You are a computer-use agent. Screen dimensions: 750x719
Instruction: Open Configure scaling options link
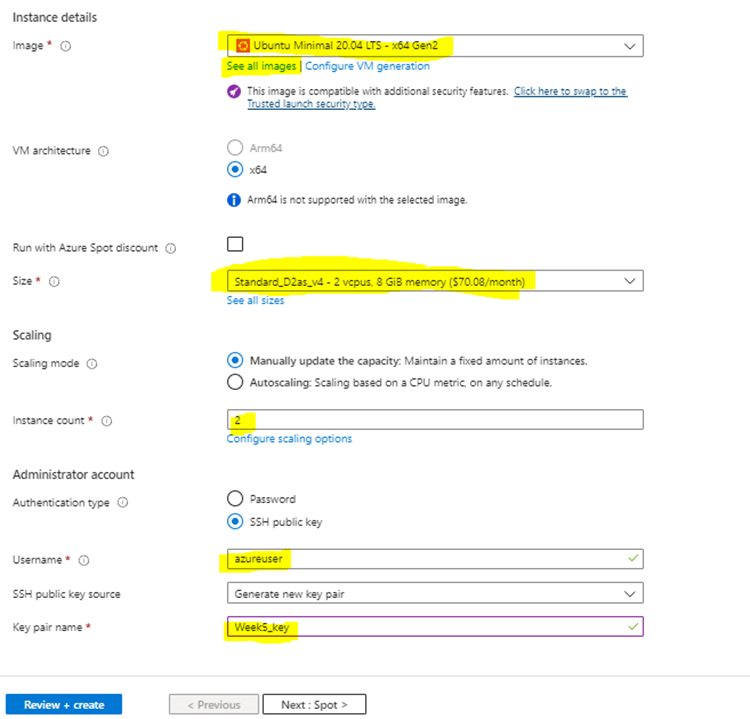pyautogui.click(x=289, y=439)
